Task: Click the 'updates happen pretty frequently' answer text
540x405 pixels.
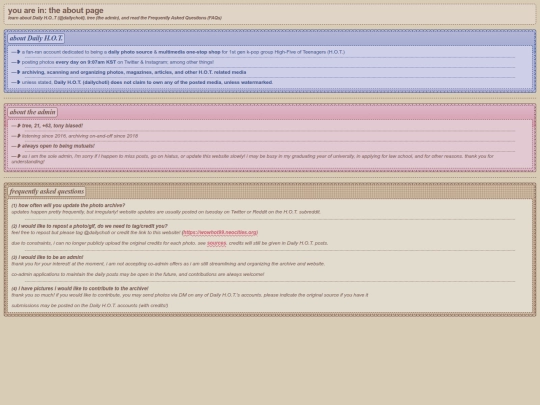Action: pyautogui.click(x=166, y=212)
